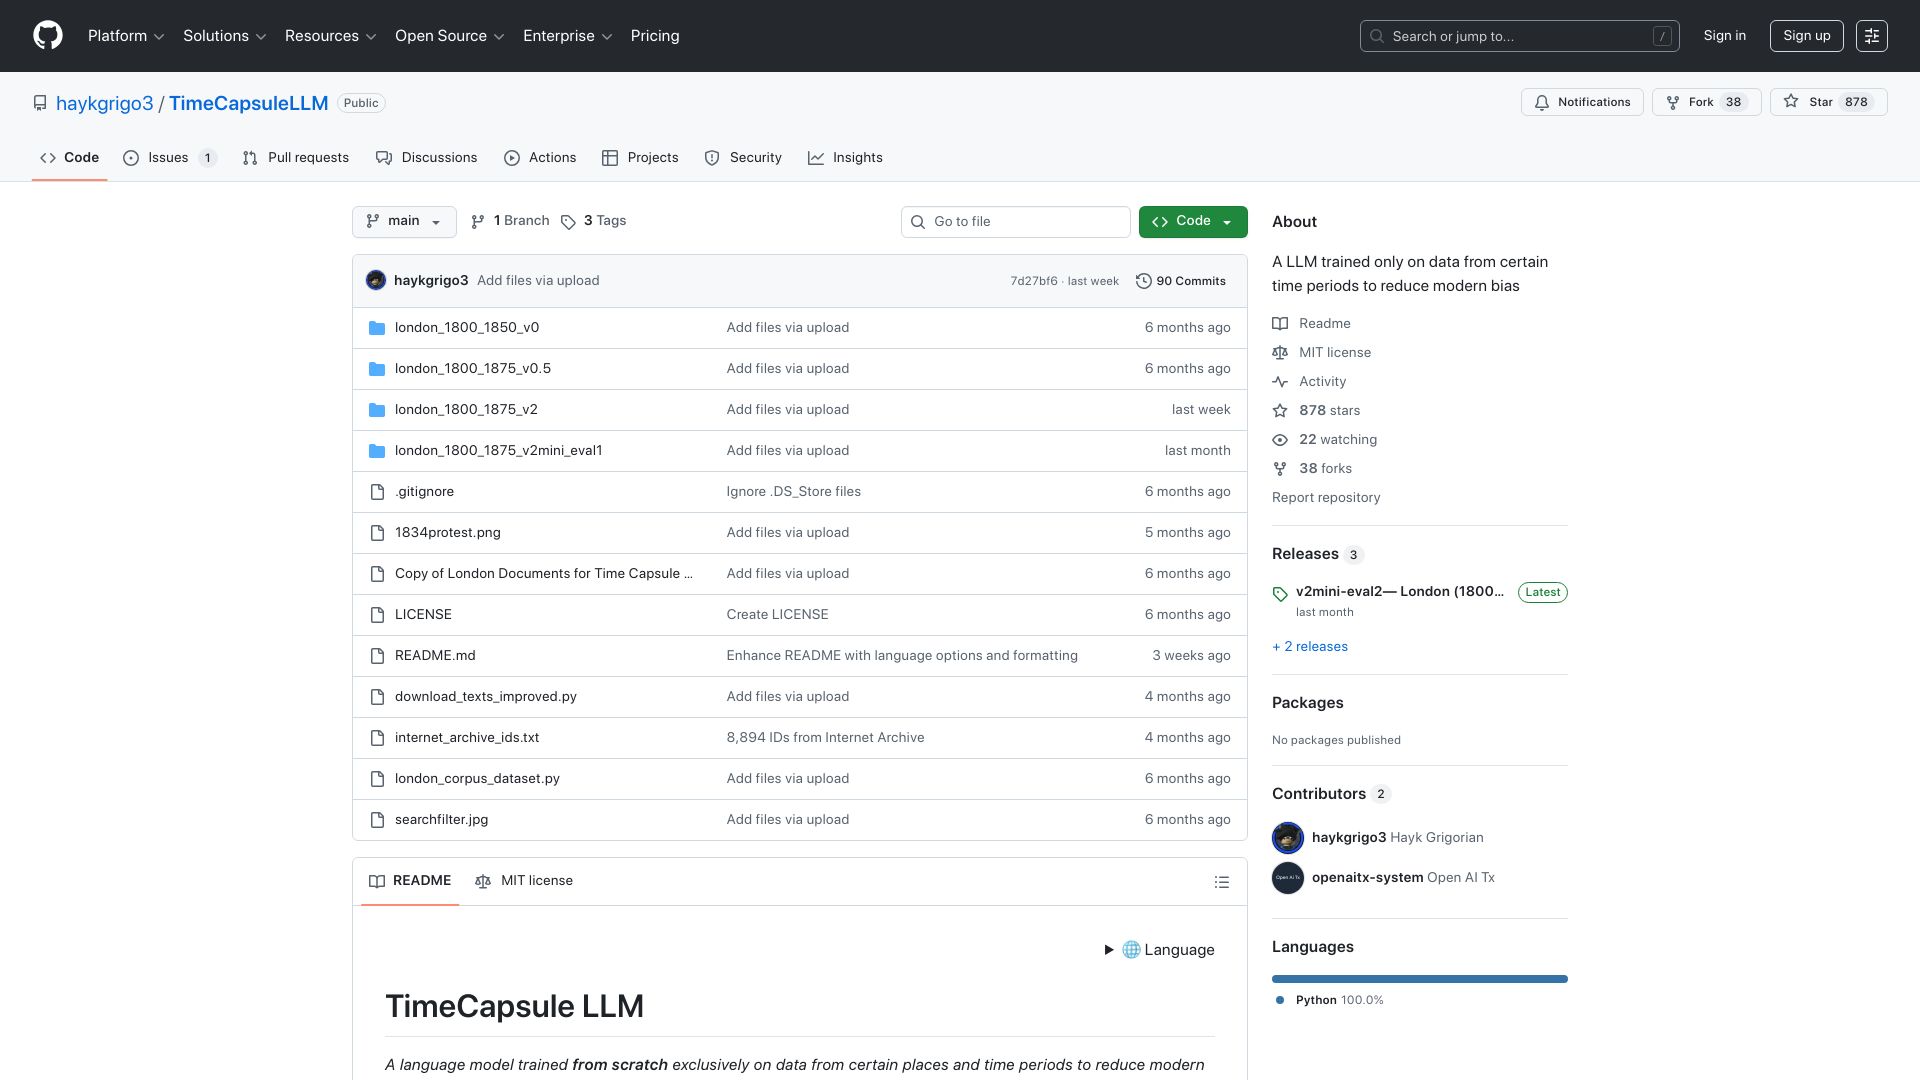This screenshot has height=1080, width=1920.
Task: Open london_corpus_dataset.py file
Action: pyautogui.click(x=477, y=779)
